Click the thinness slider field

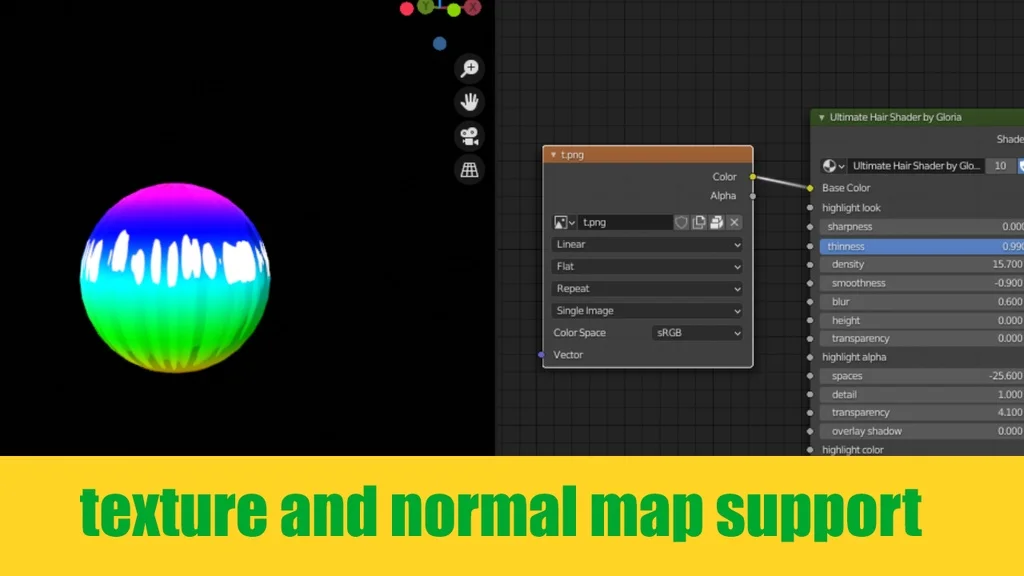[920, 246]
